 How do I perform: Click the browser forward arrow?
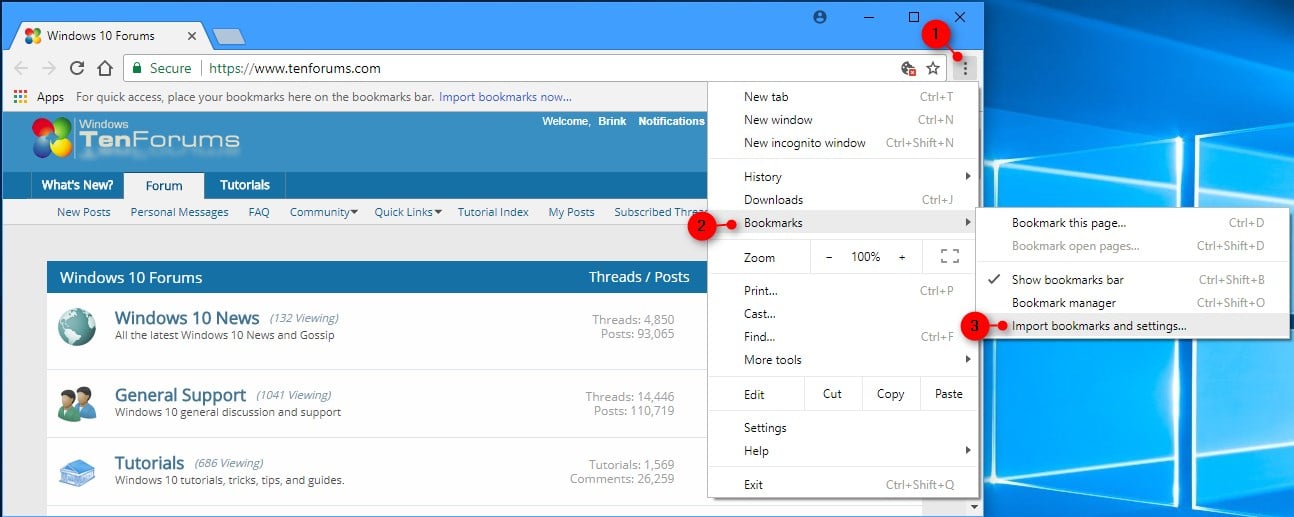click(48, 68)
